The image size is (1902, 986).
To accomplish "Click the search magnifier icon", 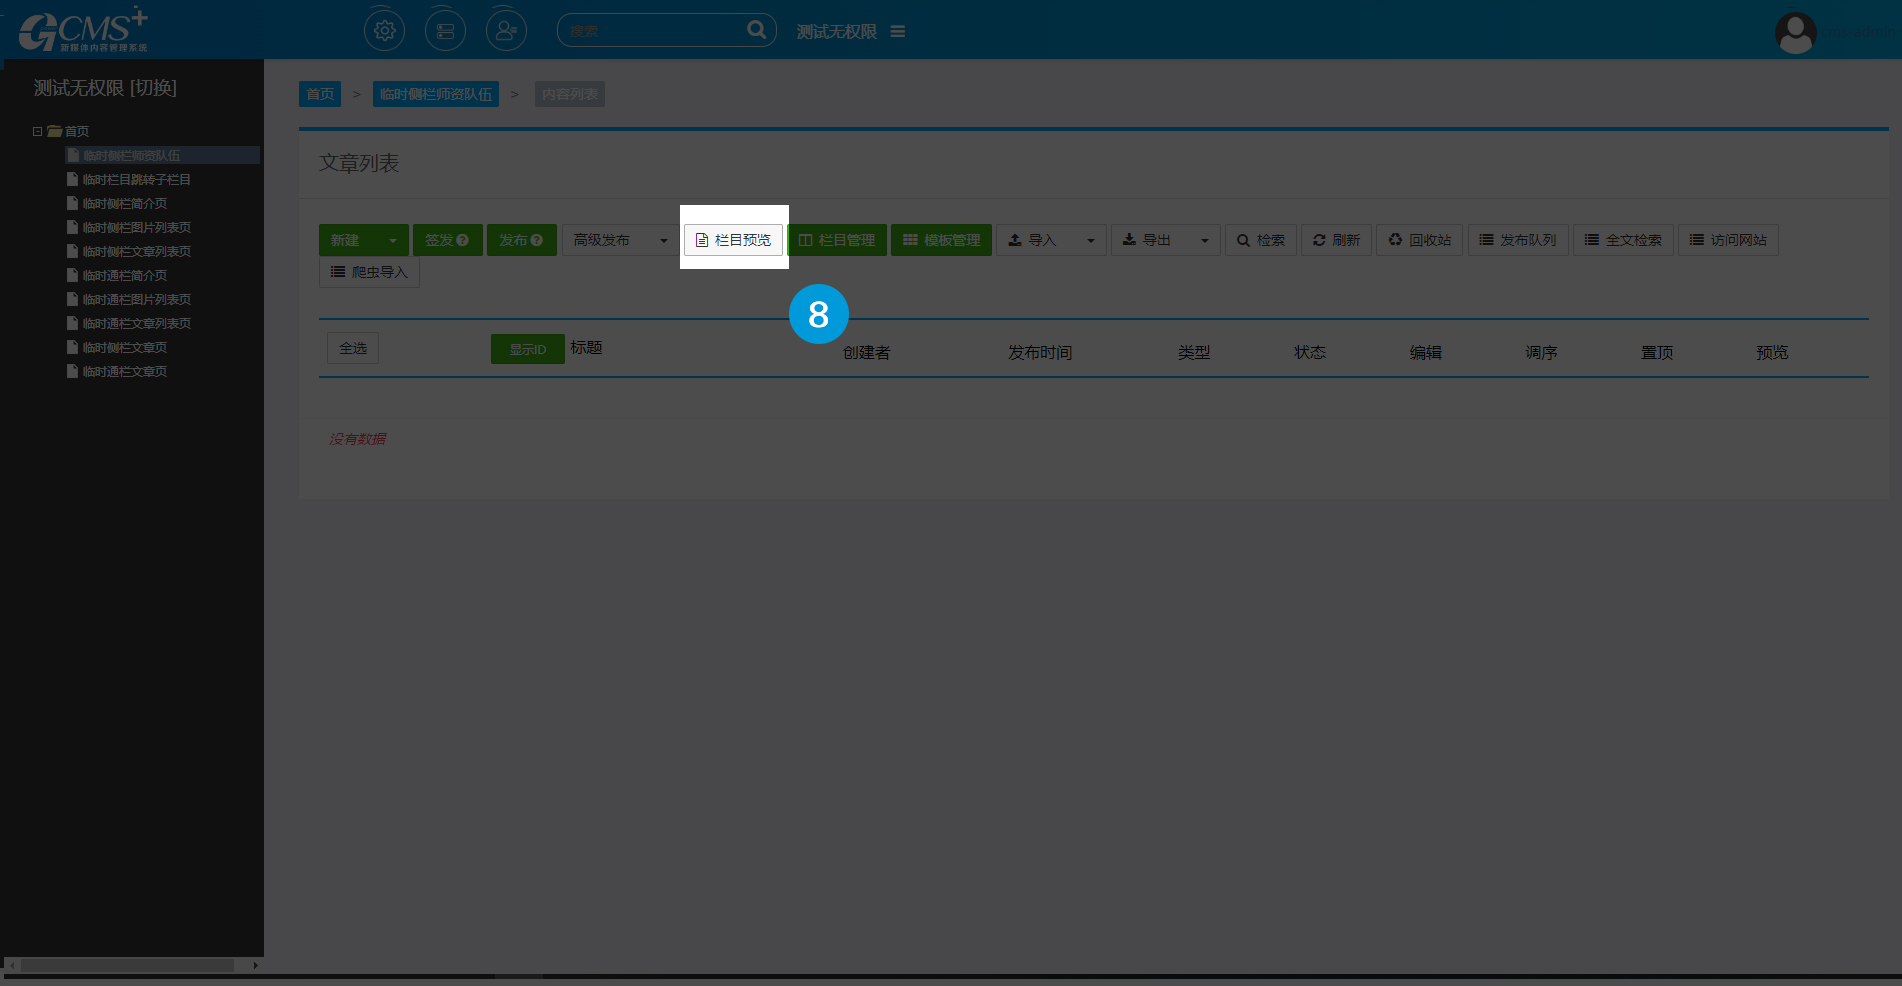I will pyautogui.click(x=756, y=31).
